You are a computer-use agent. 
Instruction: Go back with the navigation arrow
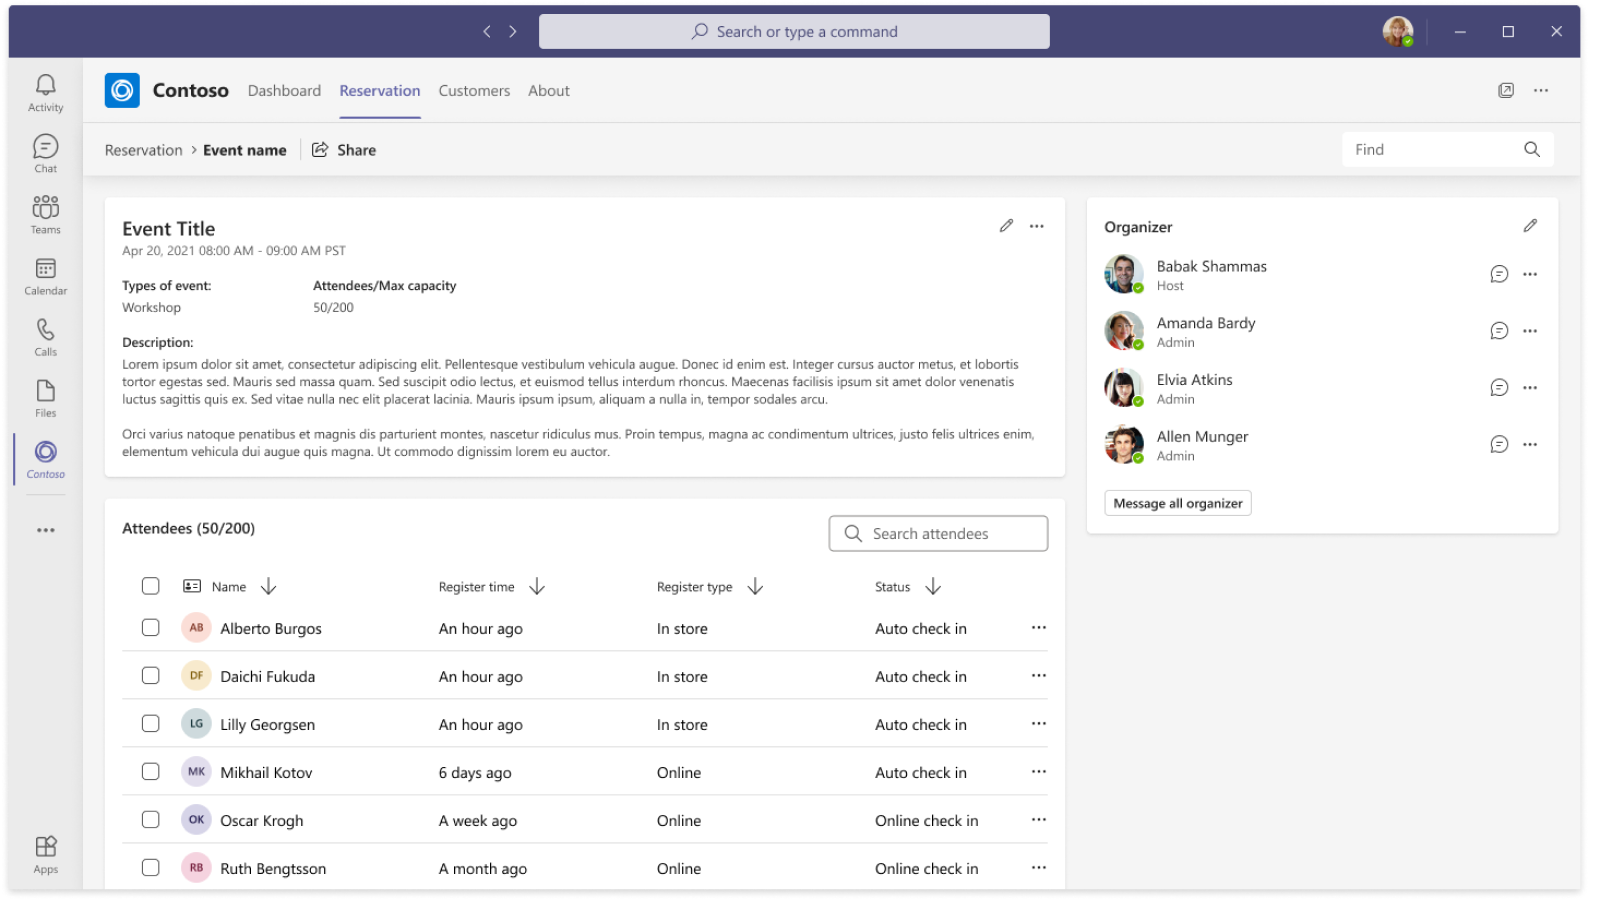click(487, 31)
